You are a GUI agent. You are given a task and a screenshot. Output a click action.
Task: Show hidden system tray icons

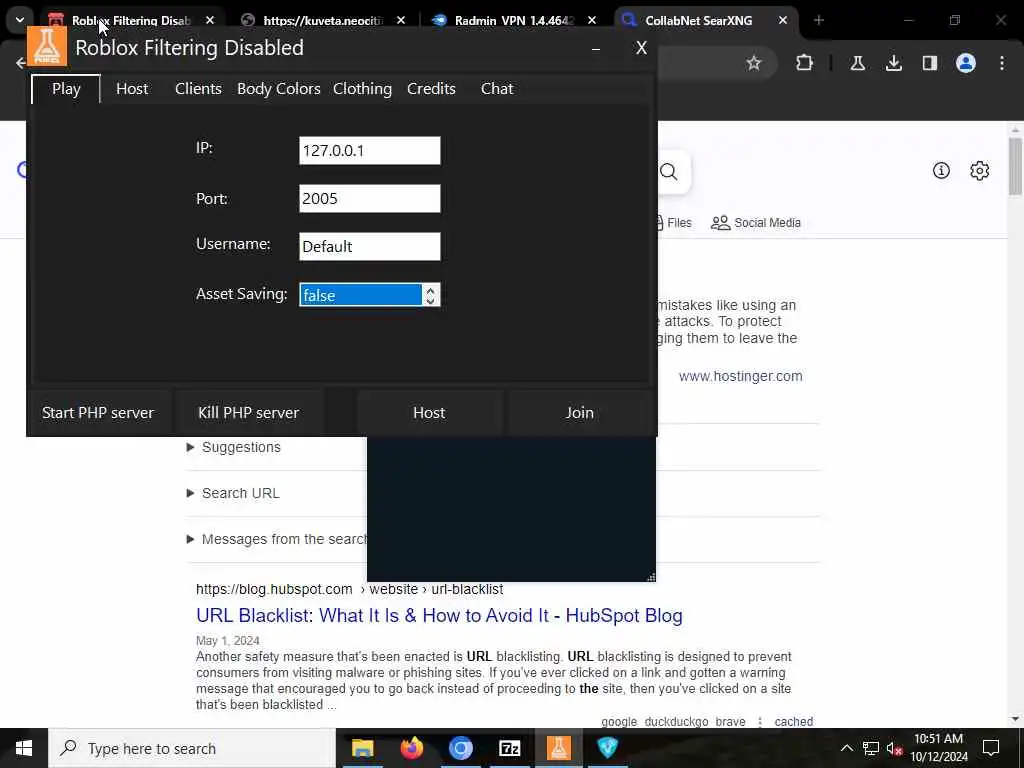point(846,748)
